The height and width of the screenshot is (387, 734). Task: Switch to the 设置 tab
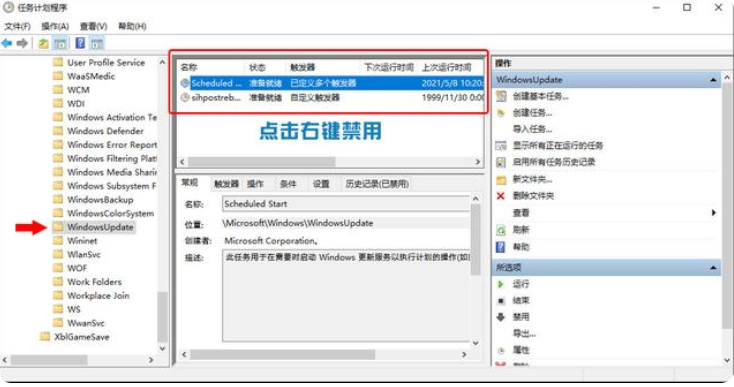click(321, 184)
